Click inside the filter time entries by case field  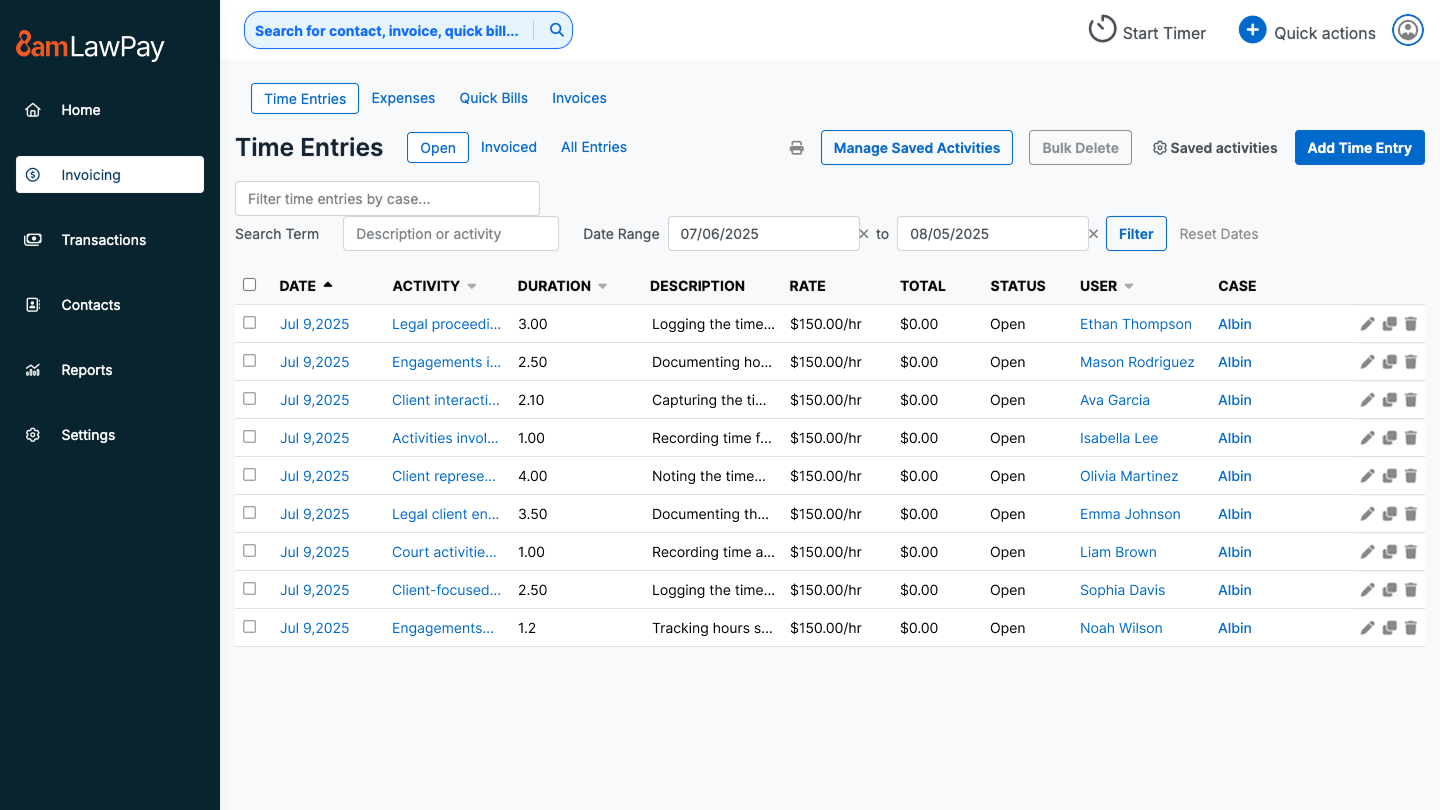pyautogui.click(x=387, y=198)
